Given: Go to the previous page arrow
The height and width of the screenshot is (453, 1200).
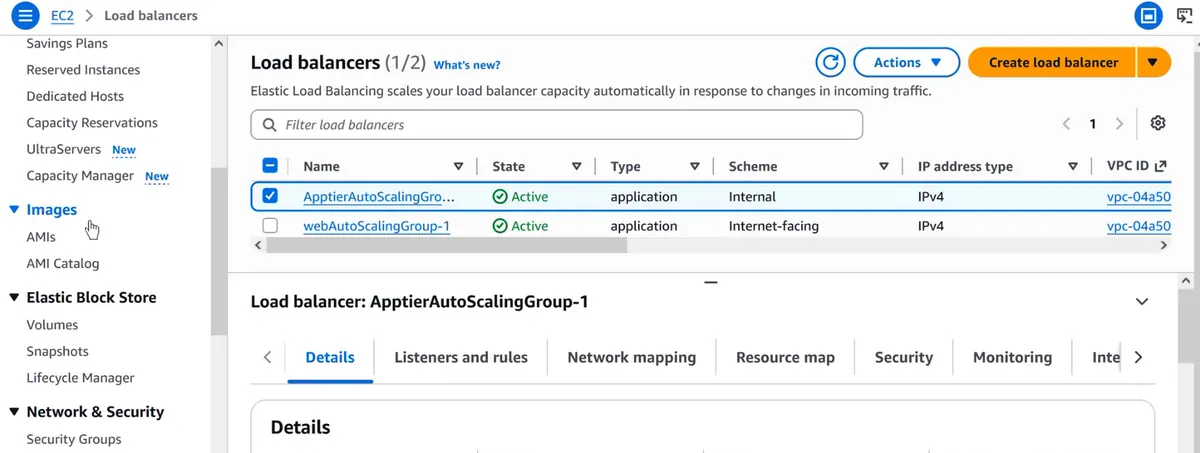Looking at the screenshot, I should [1066, 124].
